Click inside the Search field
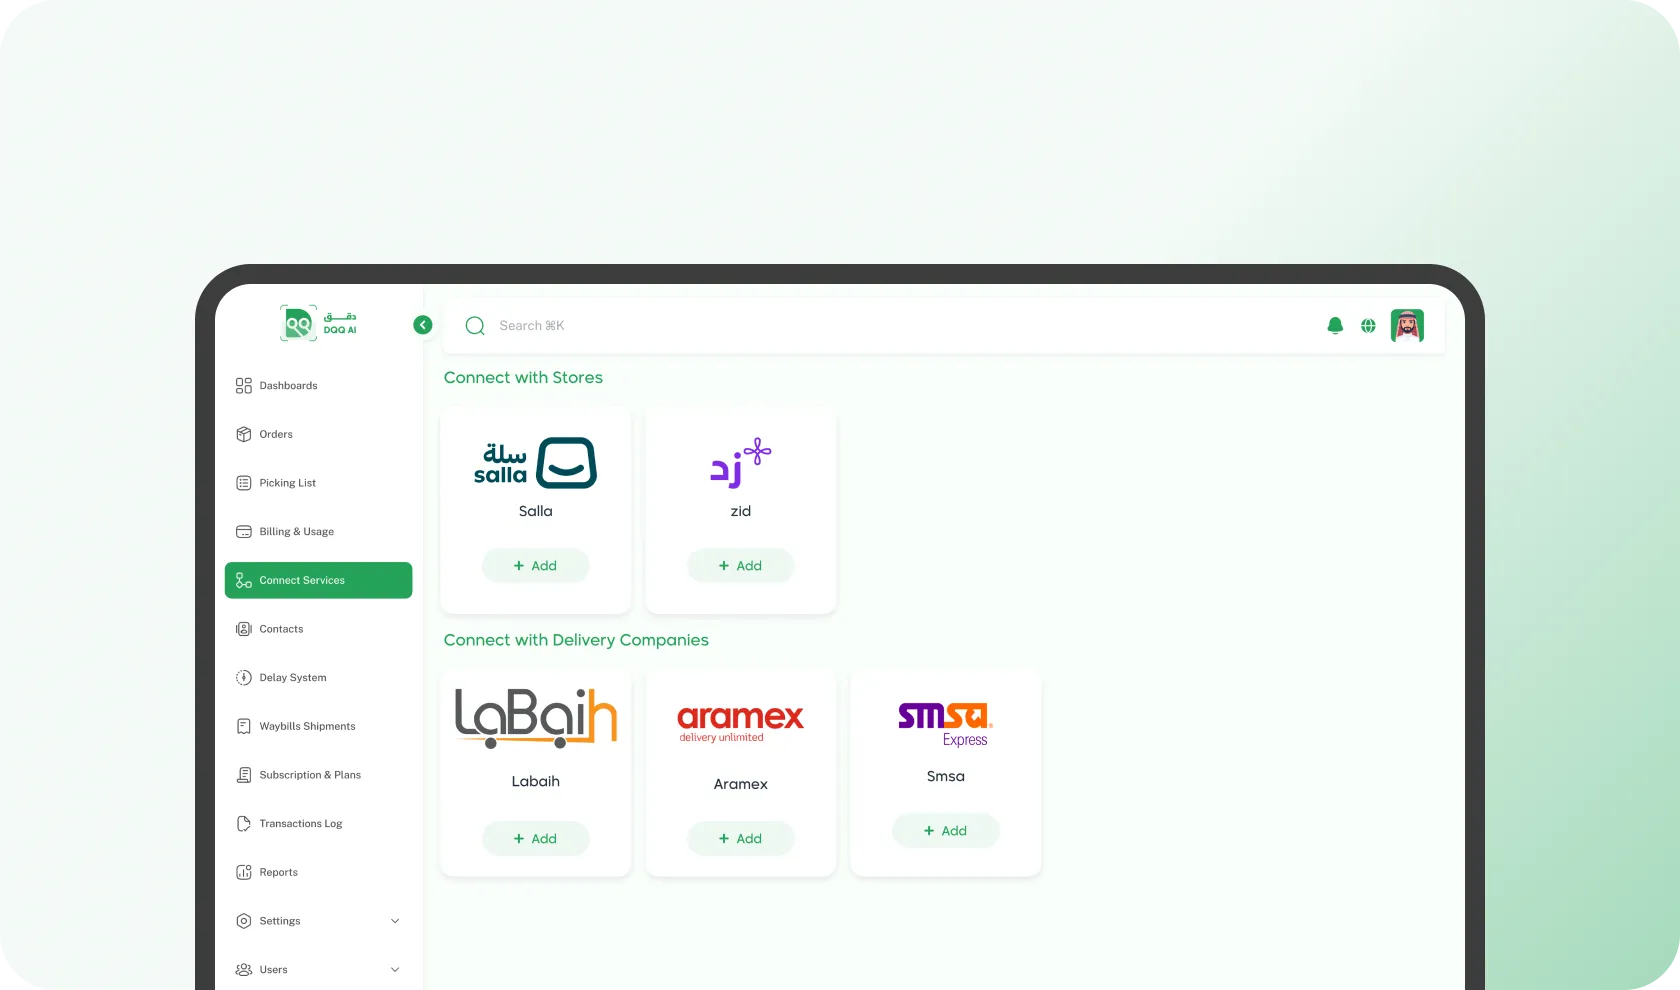This screenshot has height=990, width=1680. point(700,325)
